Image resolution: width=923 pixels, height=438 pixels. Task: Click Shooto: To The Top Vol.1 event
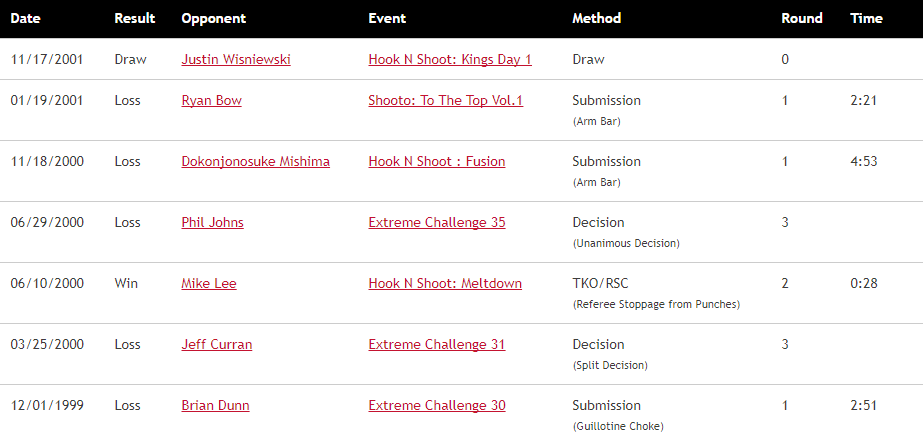click(x=445, y=100)
